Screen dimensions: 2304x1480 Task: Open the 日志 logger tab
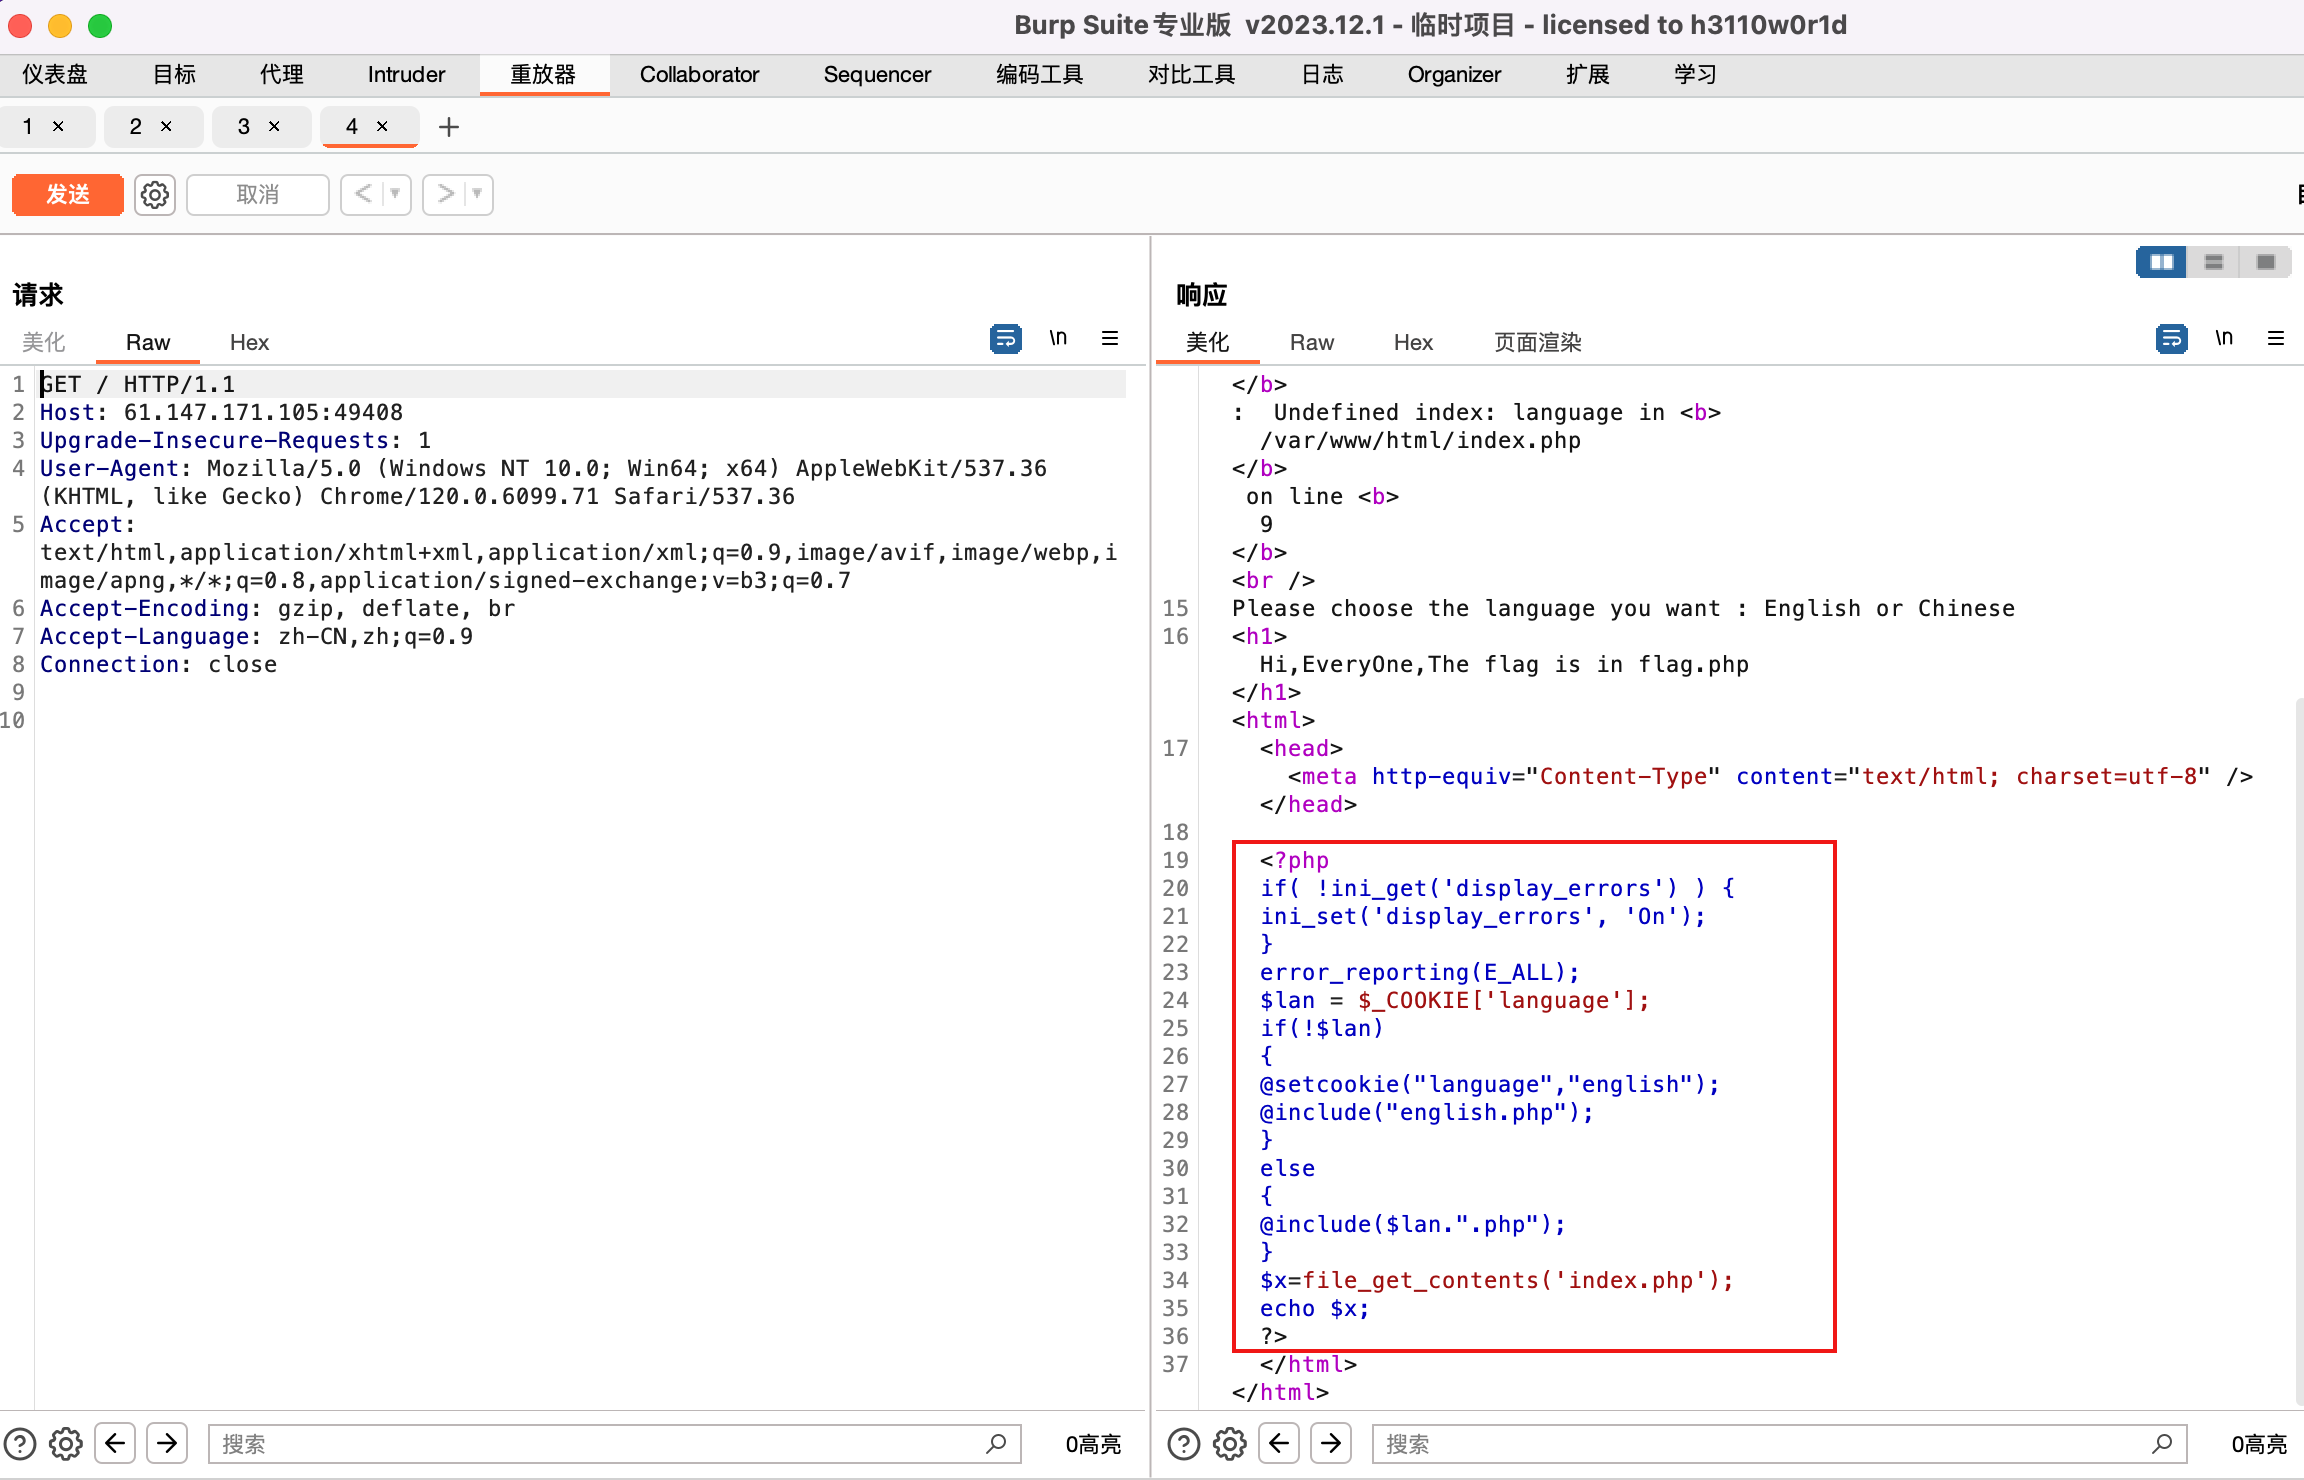(x=1322, y=75)
